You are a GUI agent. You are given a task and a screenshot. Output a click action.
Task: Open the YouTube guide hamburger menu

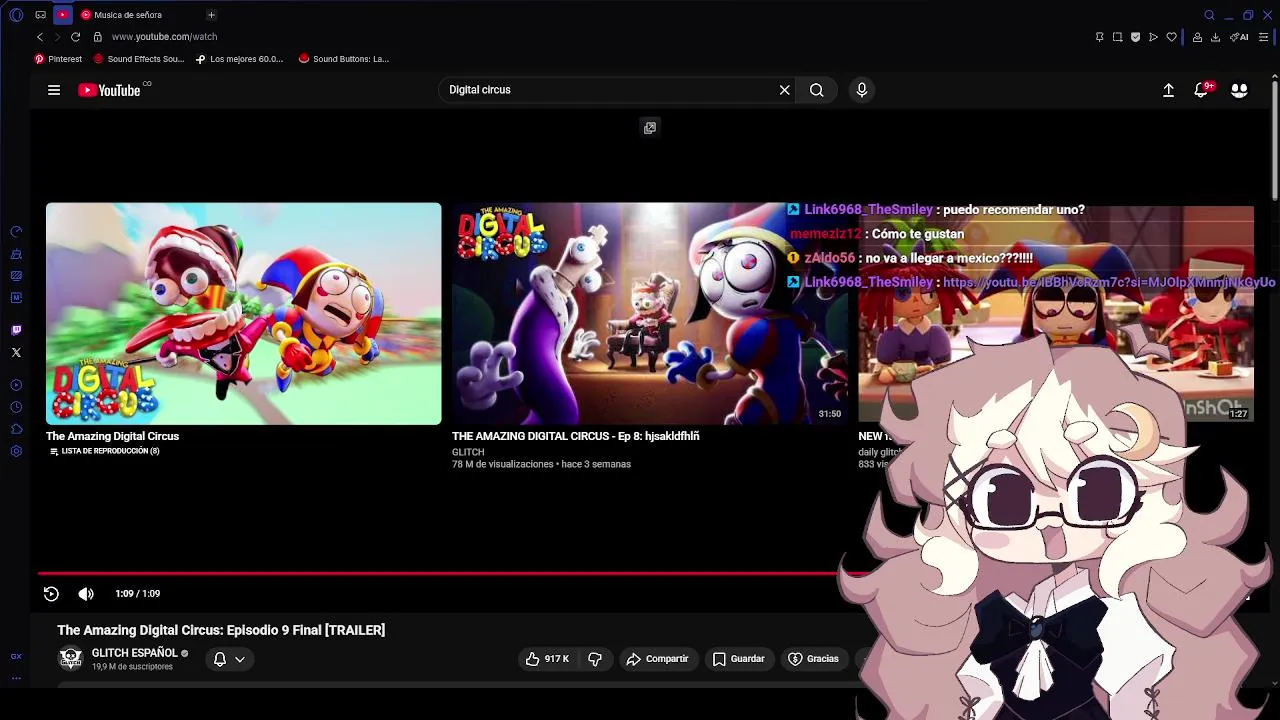(x=54, y=90)
